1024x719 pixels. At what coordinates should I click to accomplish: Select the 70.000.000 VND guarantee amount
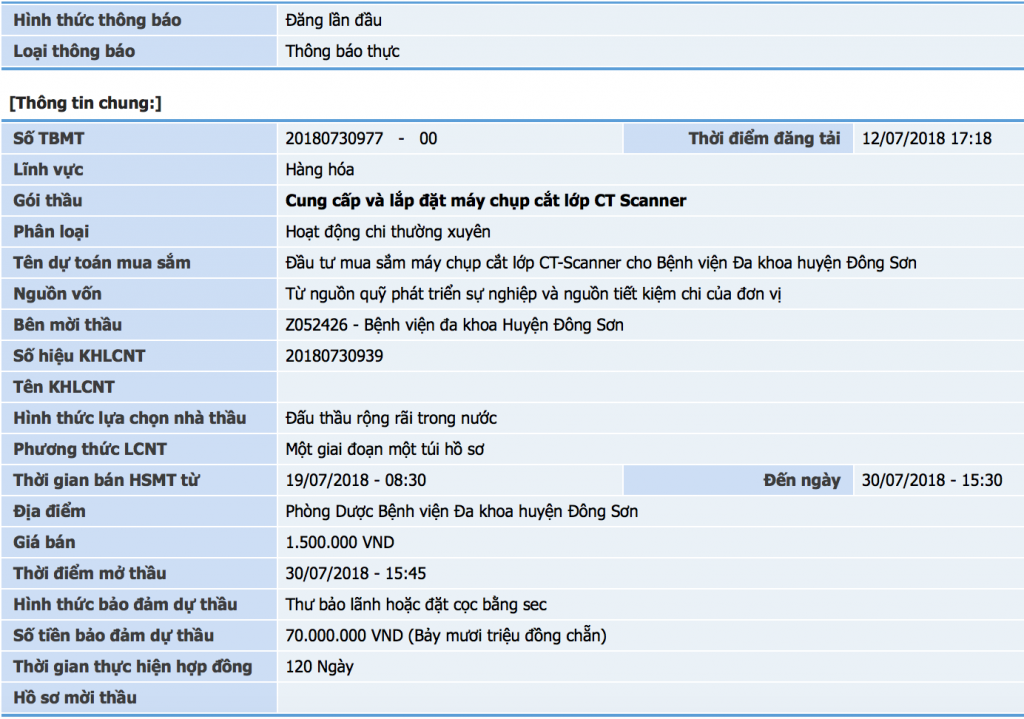(445, 635)
